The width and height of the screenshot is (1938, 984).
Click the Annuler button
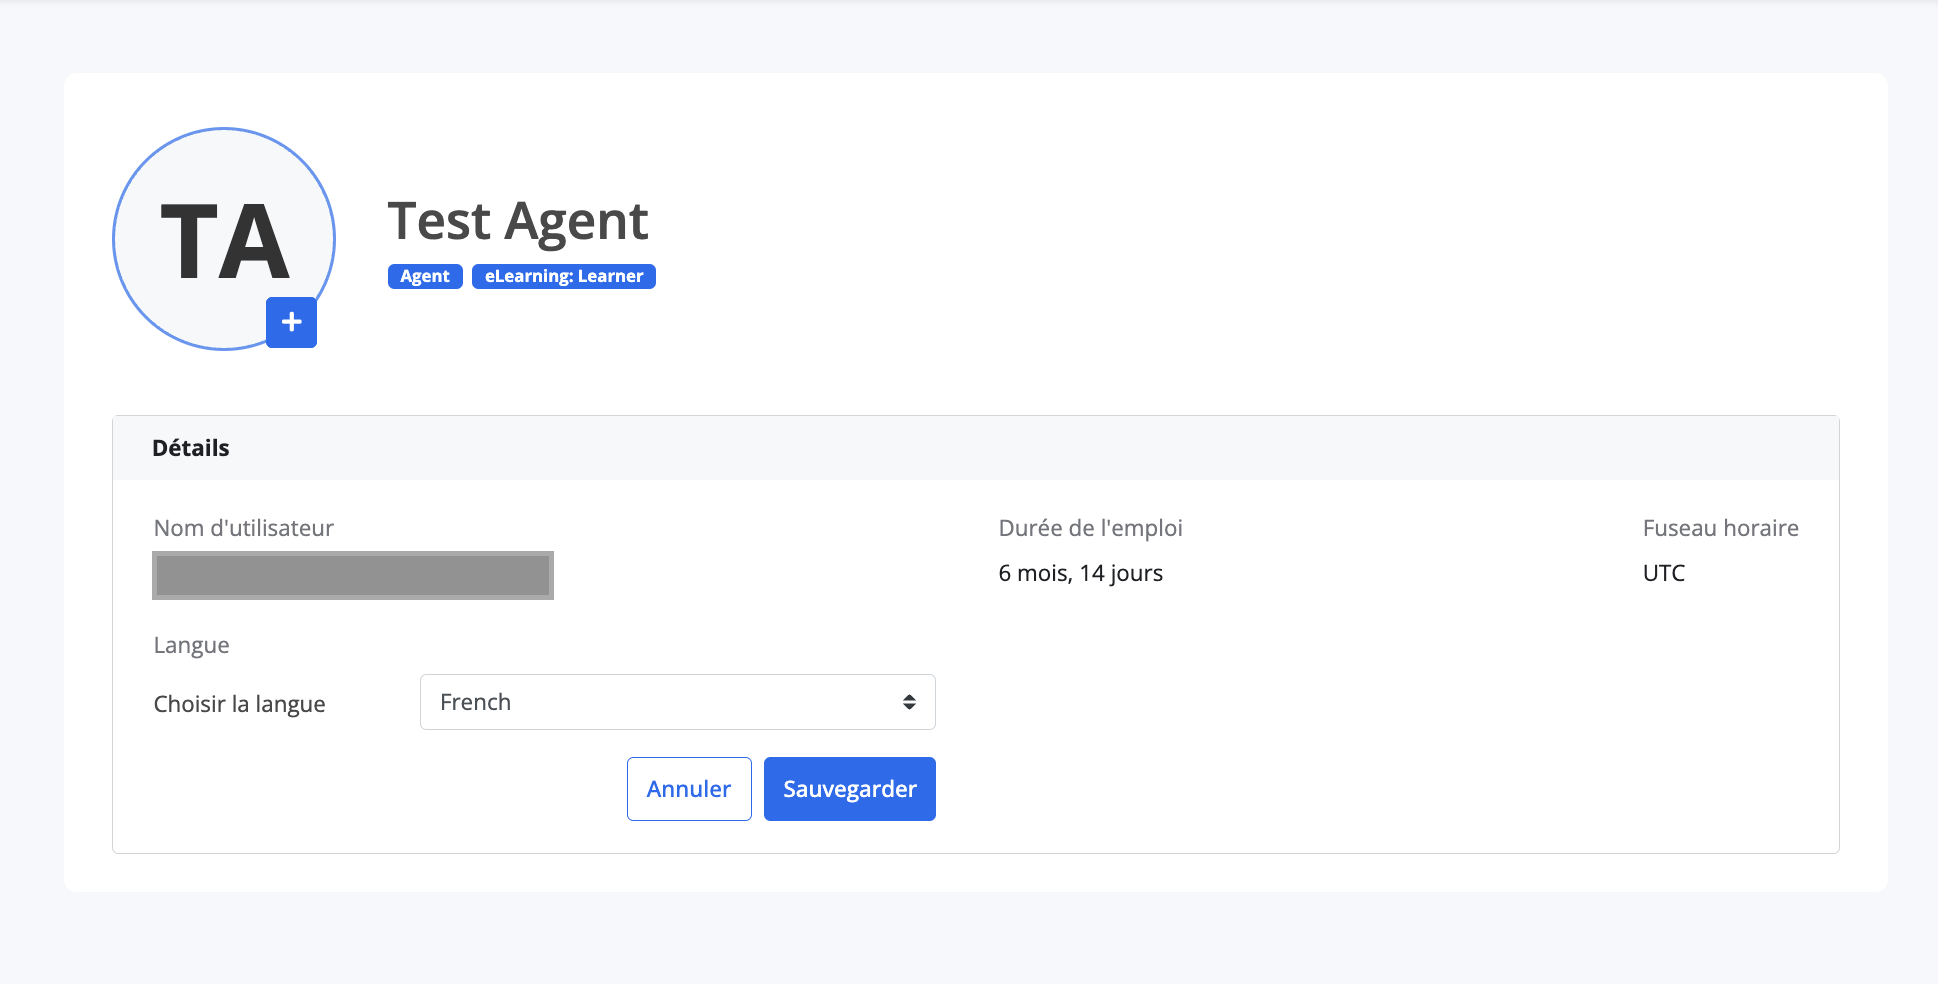(689, 789)
